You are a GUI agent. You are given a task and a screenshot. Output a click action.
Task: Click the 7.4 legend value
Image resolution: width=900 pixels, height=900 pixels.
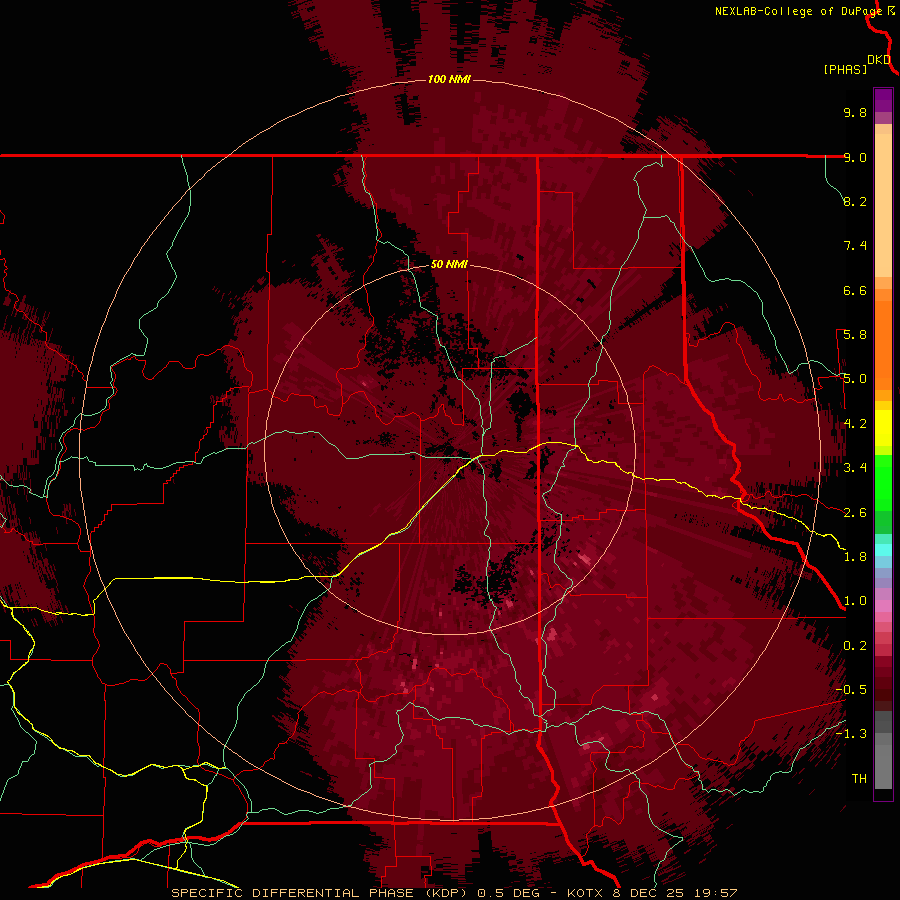click(855, 246)
